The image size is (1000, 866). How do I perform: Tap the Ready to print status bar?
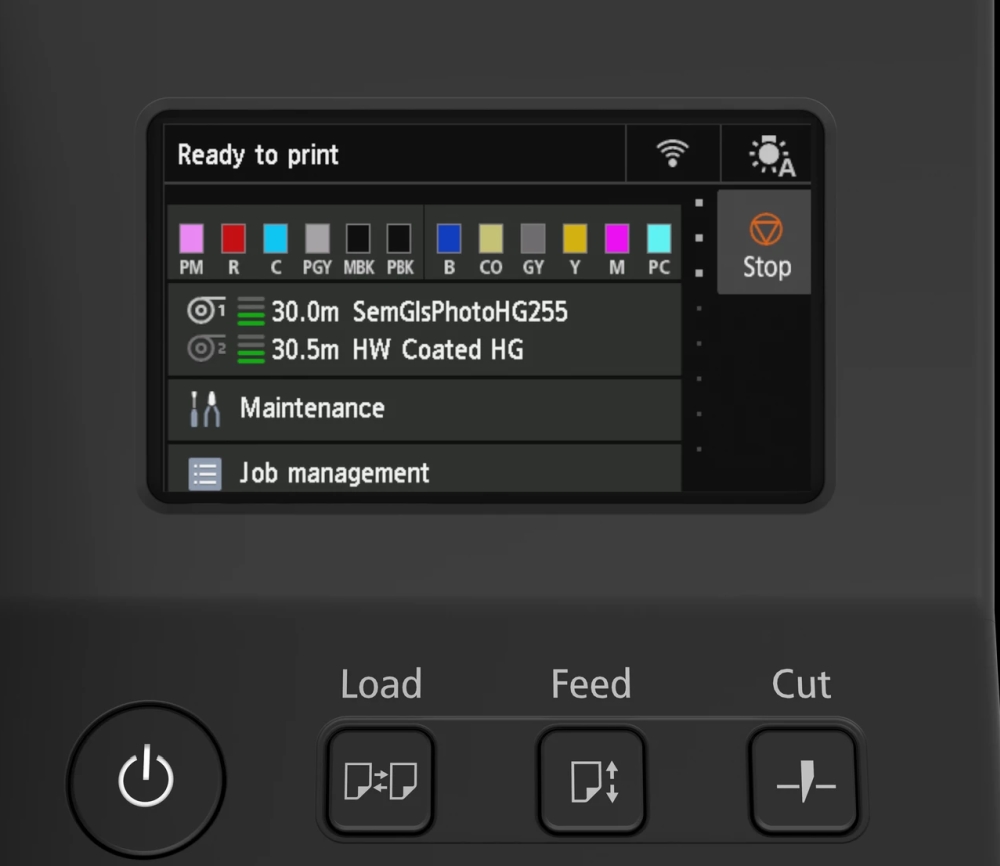pyautogui.click(x=394, y=155)
